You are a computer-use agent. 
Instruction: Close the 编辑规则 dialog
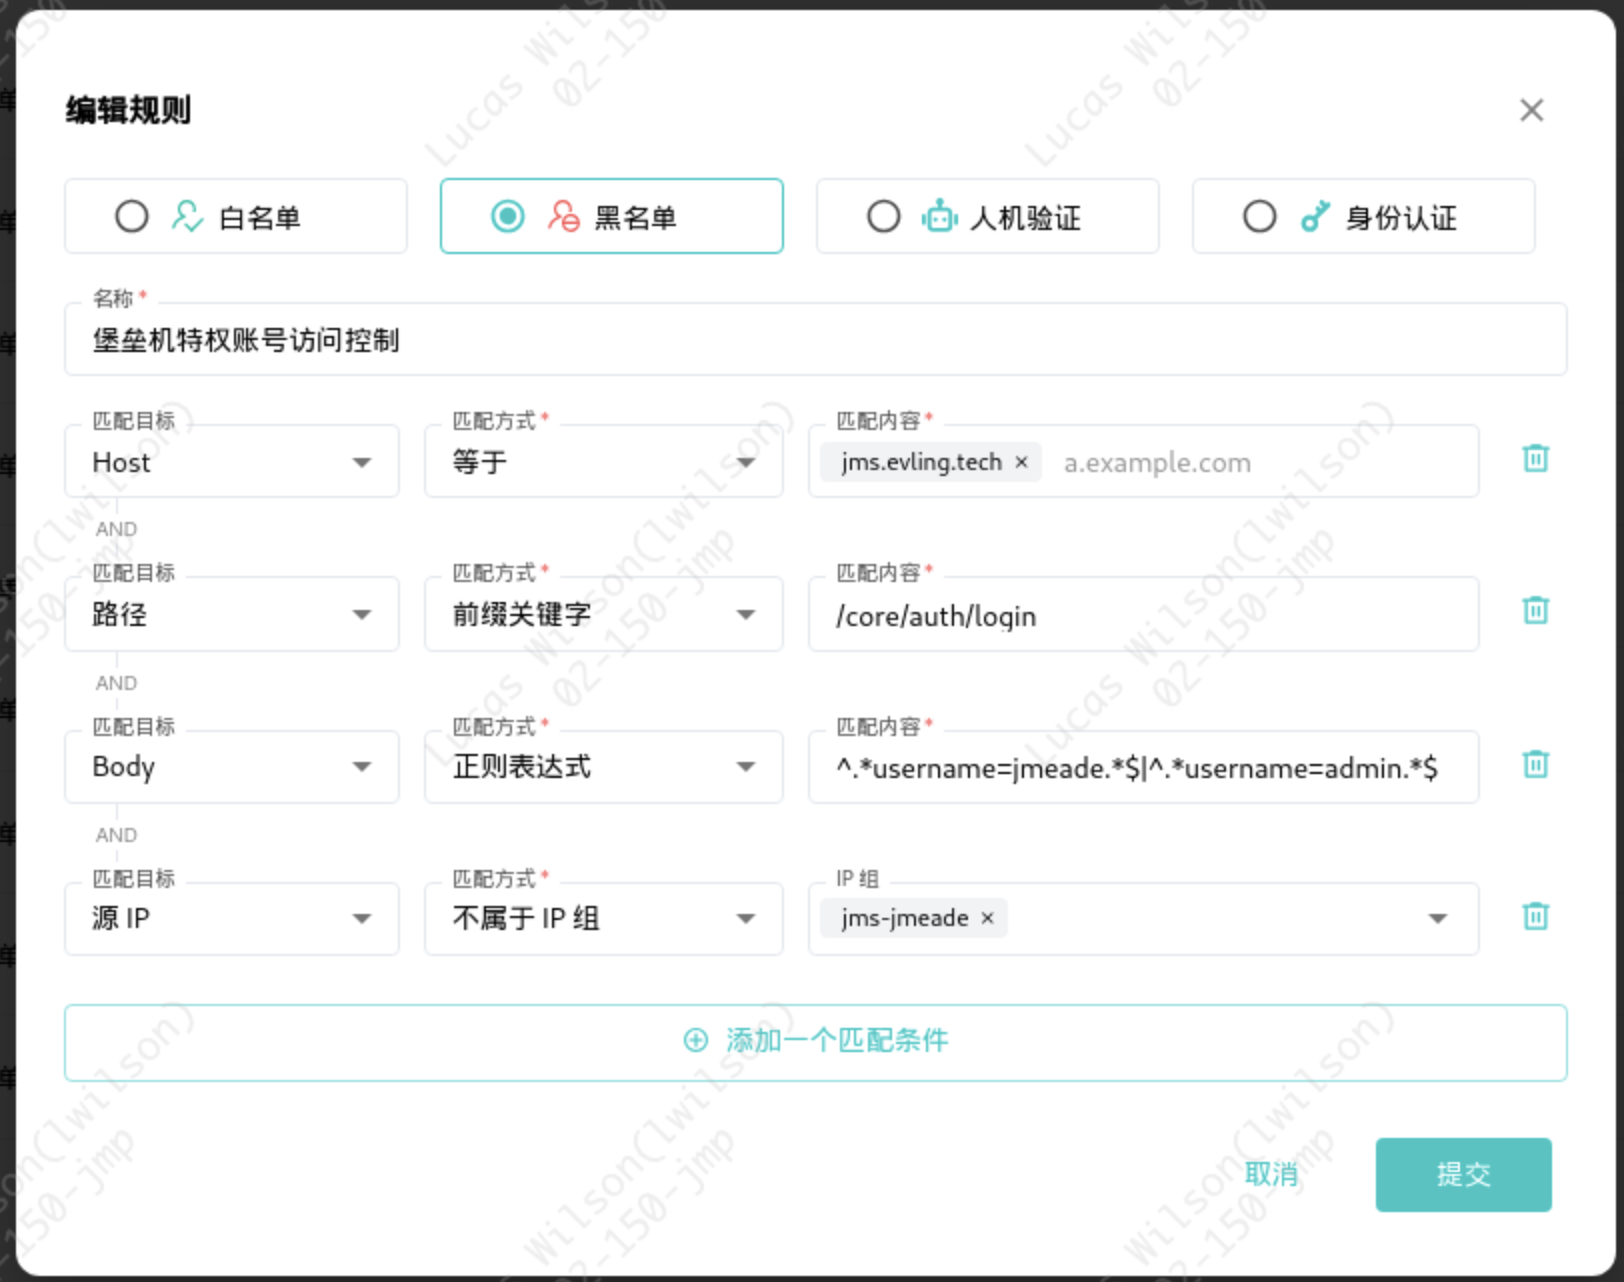click(1531, 110)
